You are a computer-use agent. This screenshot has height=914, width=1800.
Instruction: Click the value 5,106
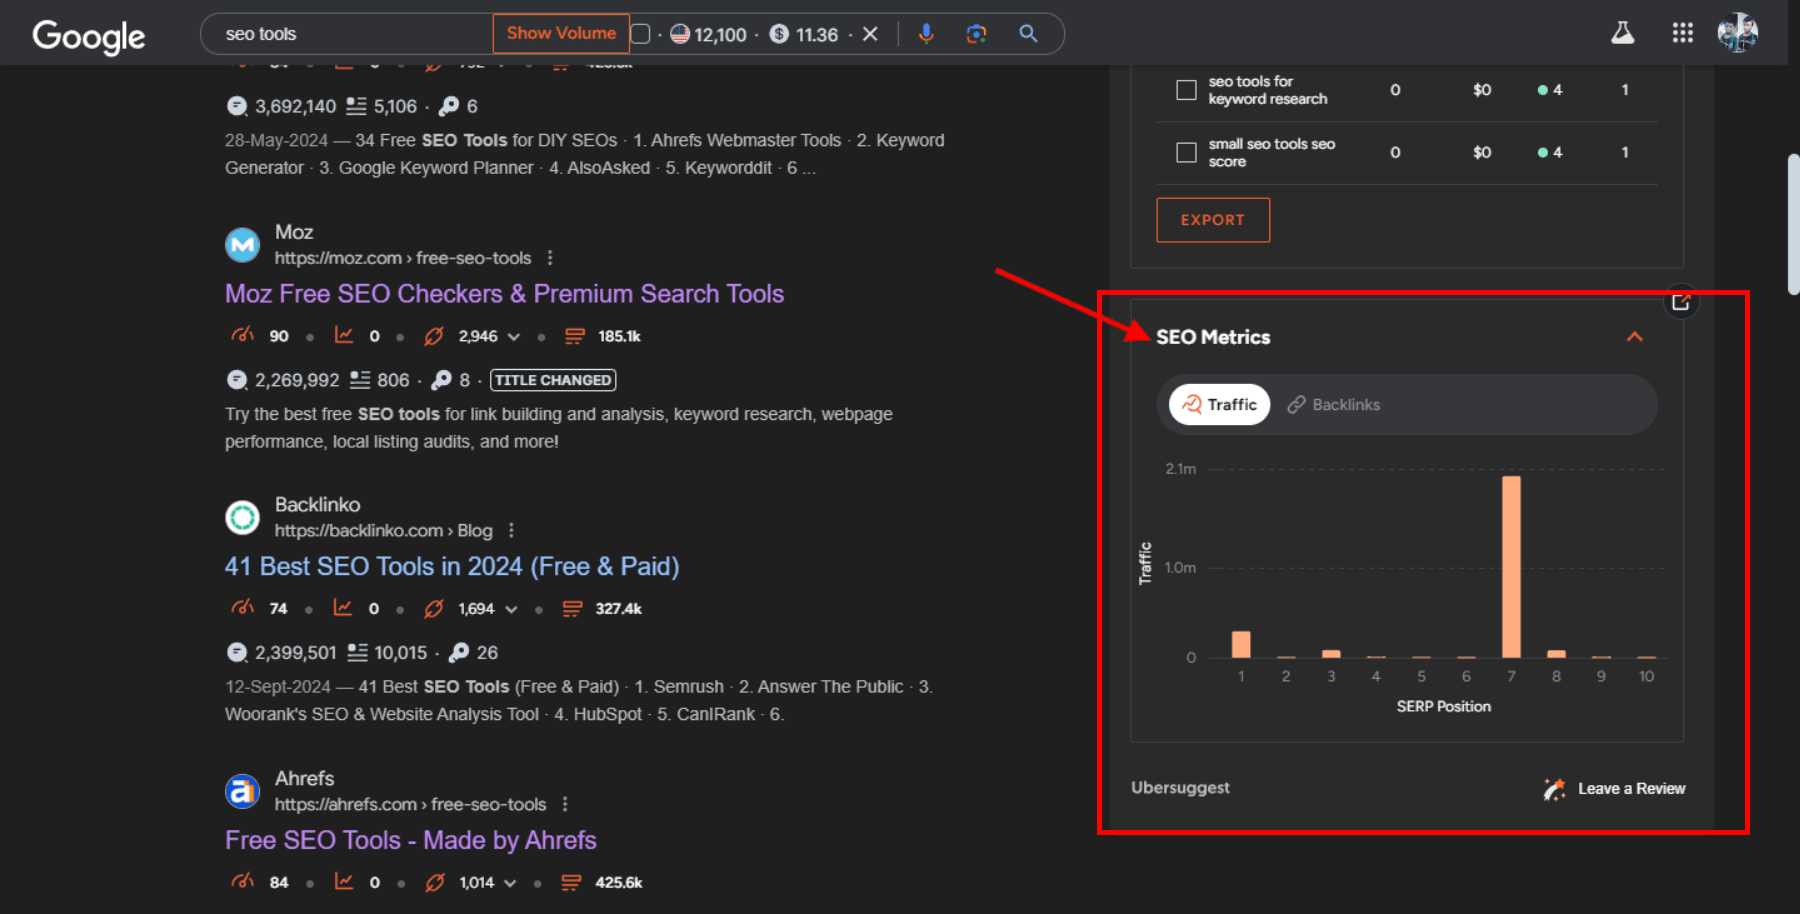395,107
